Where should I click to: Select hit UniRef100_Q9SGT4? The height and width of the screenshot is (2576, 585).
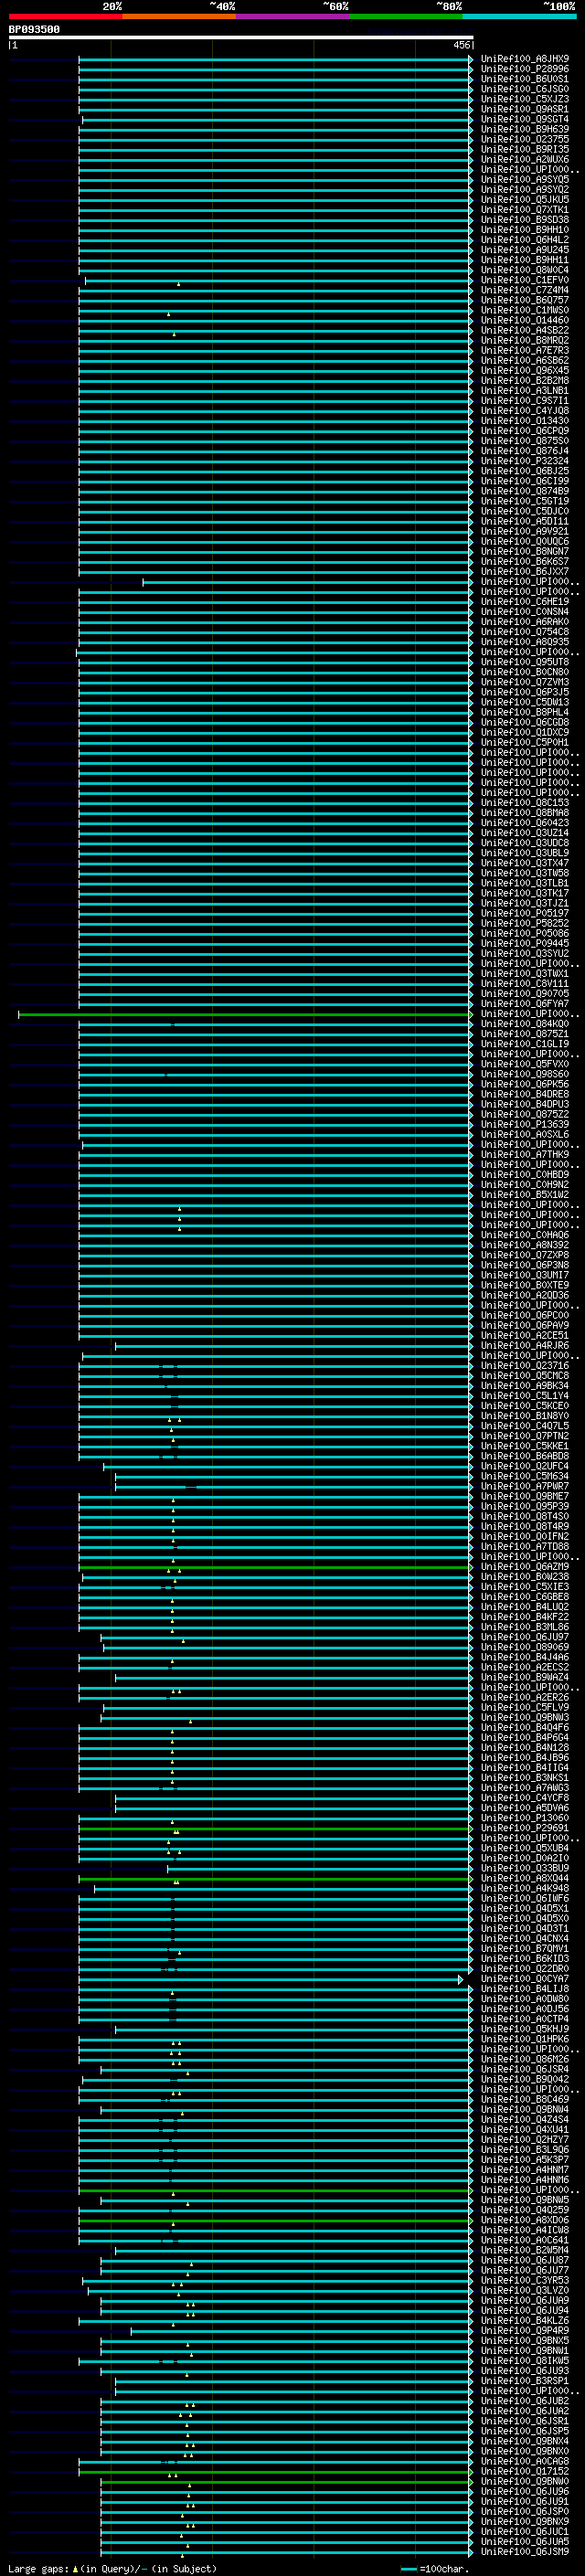pos(525,119)
